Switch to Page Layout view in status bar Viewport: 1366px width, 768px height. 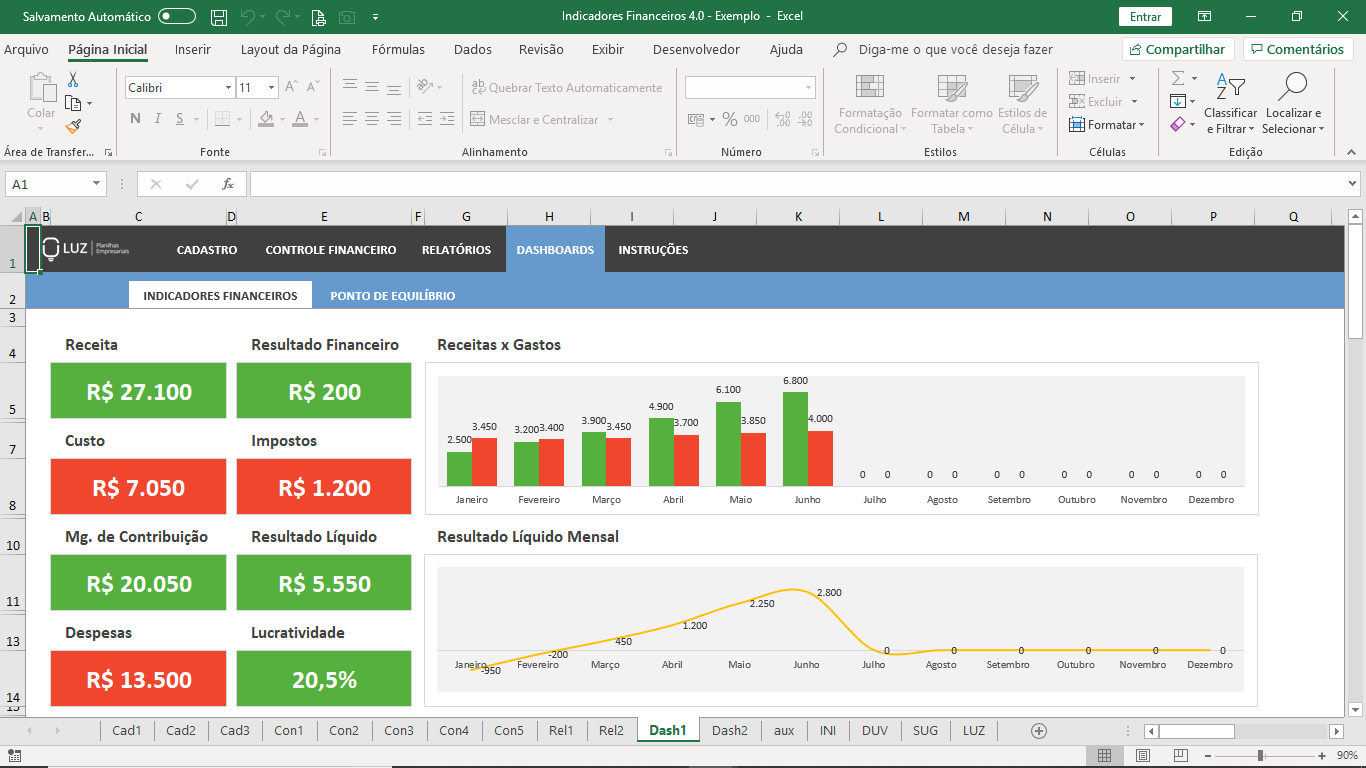1143,755
